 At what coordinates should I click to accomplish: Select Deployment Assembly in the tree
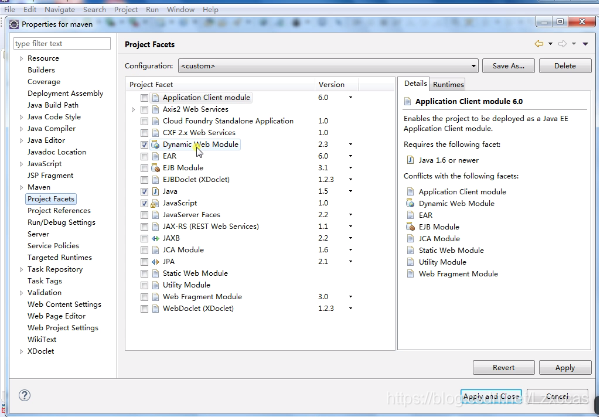click(x=65, y=94)
